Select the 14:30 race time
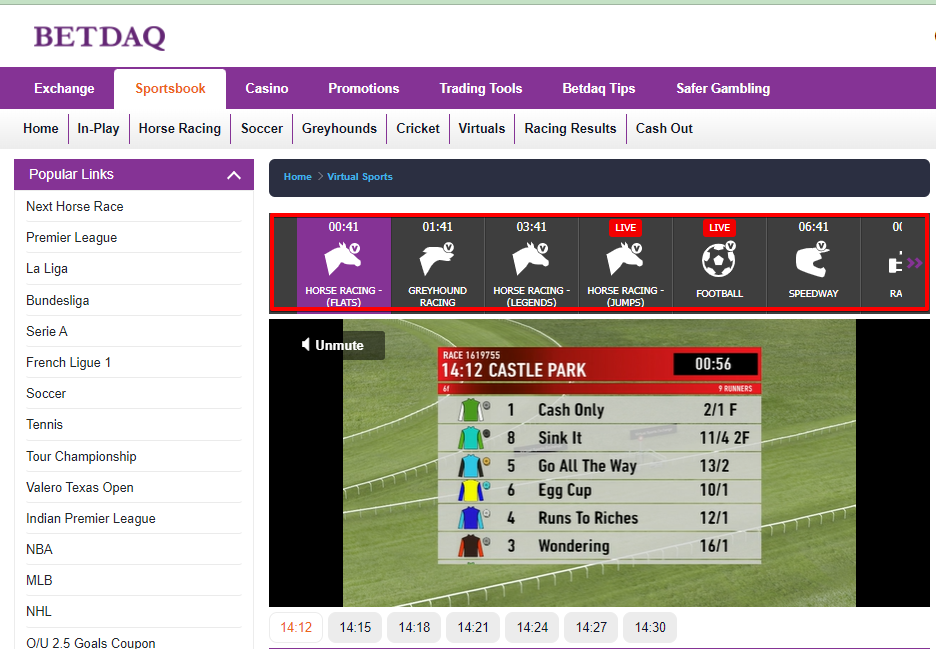 [x=650, y=628]
